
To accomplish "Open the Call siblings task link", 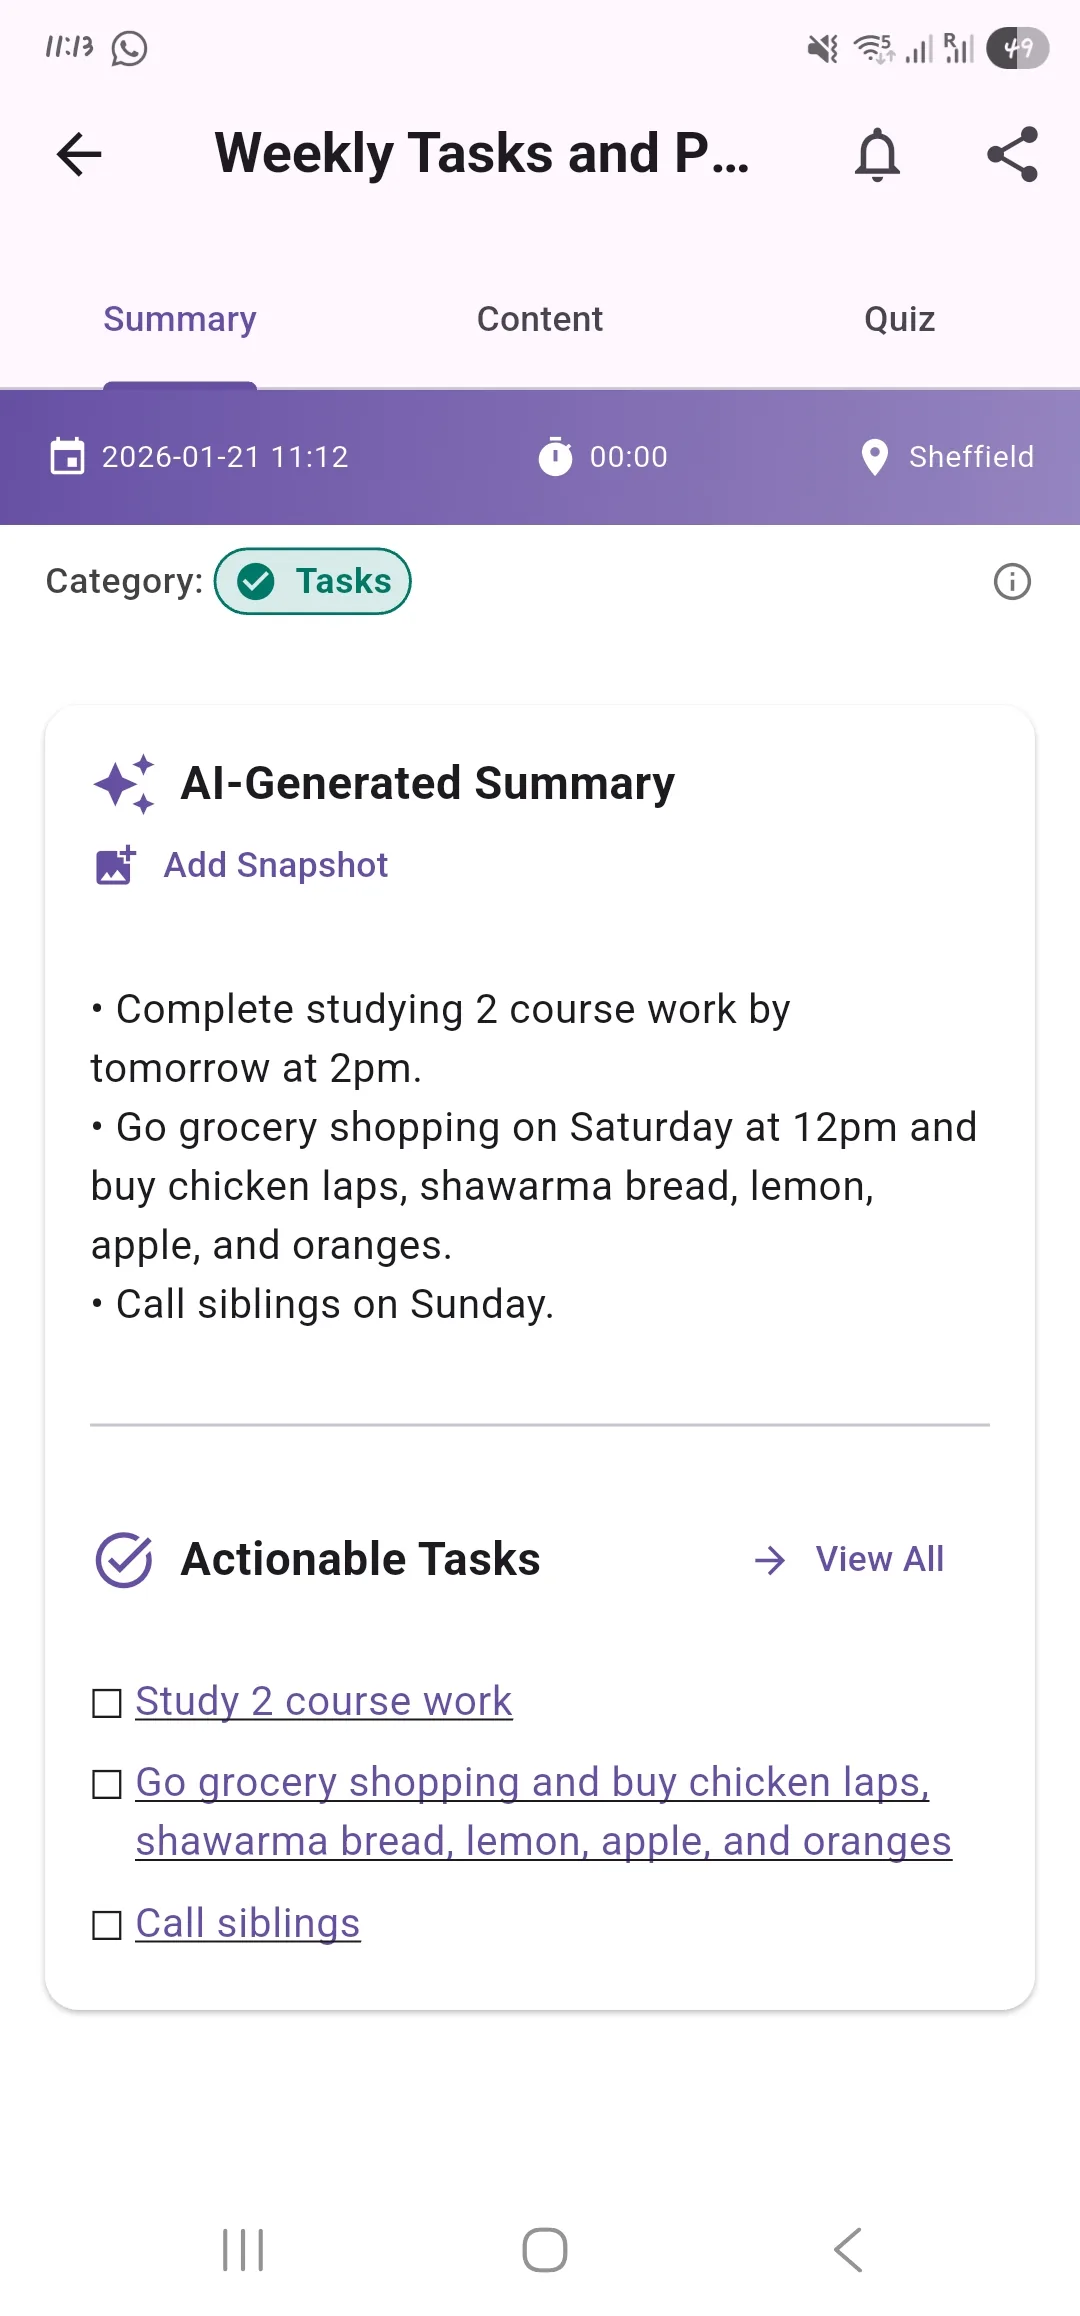I will (246, 1923).
